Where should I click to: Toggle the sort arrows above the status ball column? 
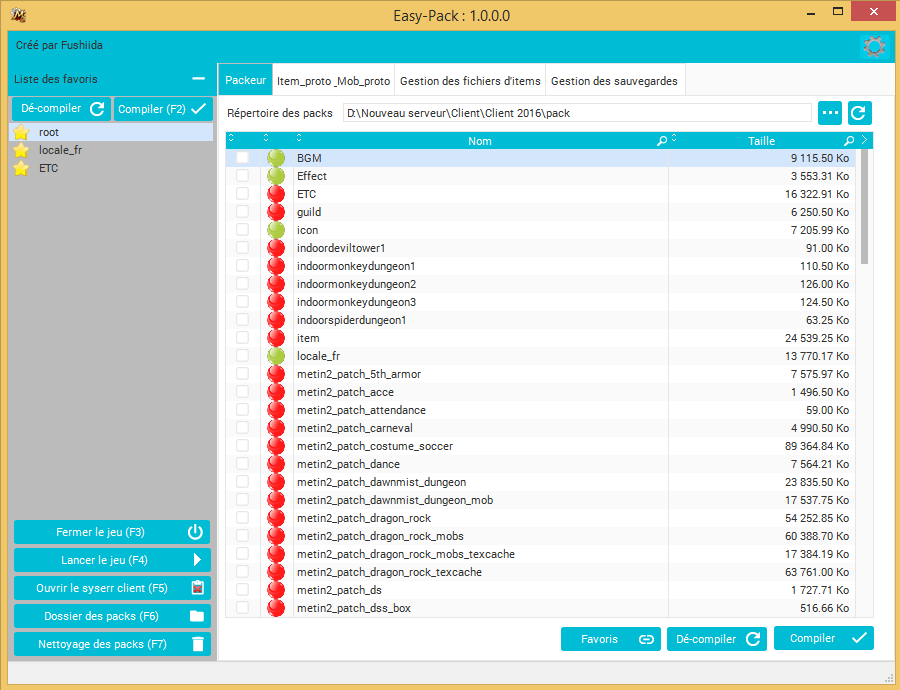point(266,138)
